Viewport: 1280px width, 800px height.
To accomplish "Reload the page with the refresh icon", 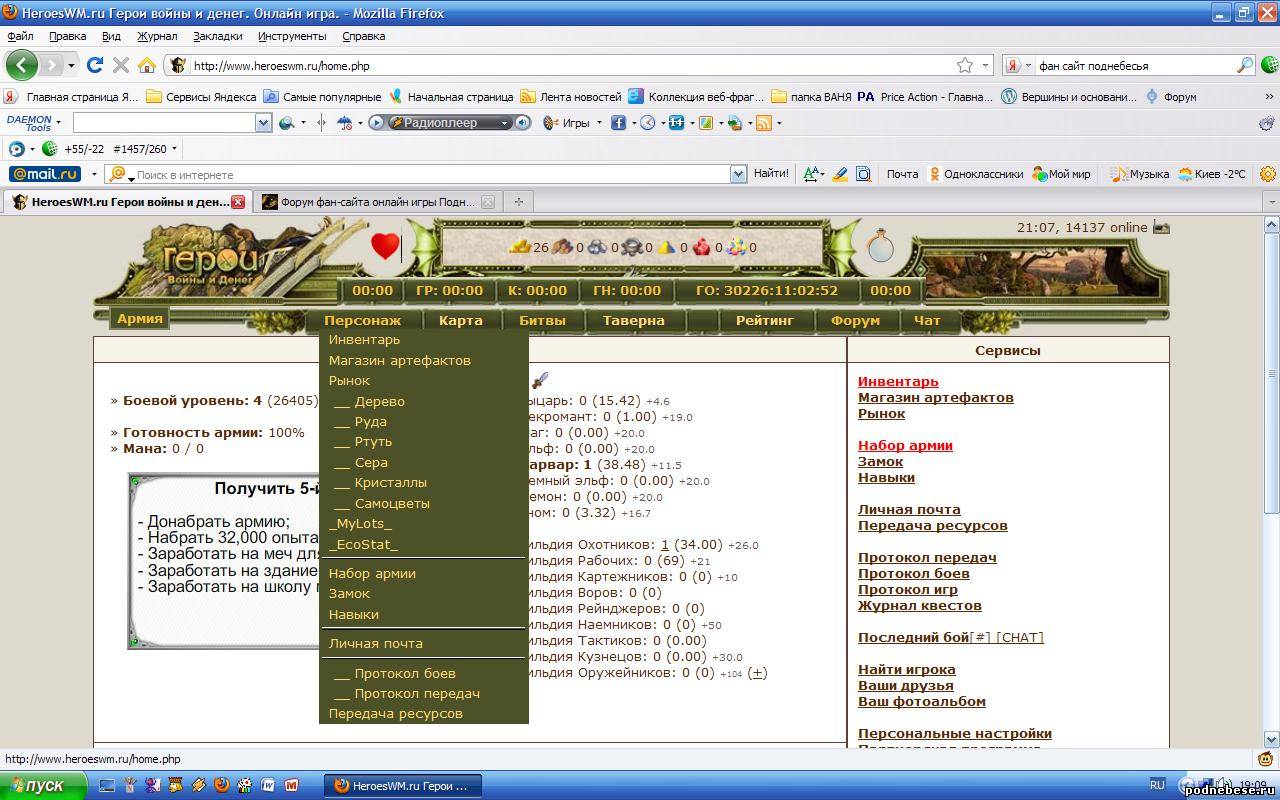I will 95,65.
